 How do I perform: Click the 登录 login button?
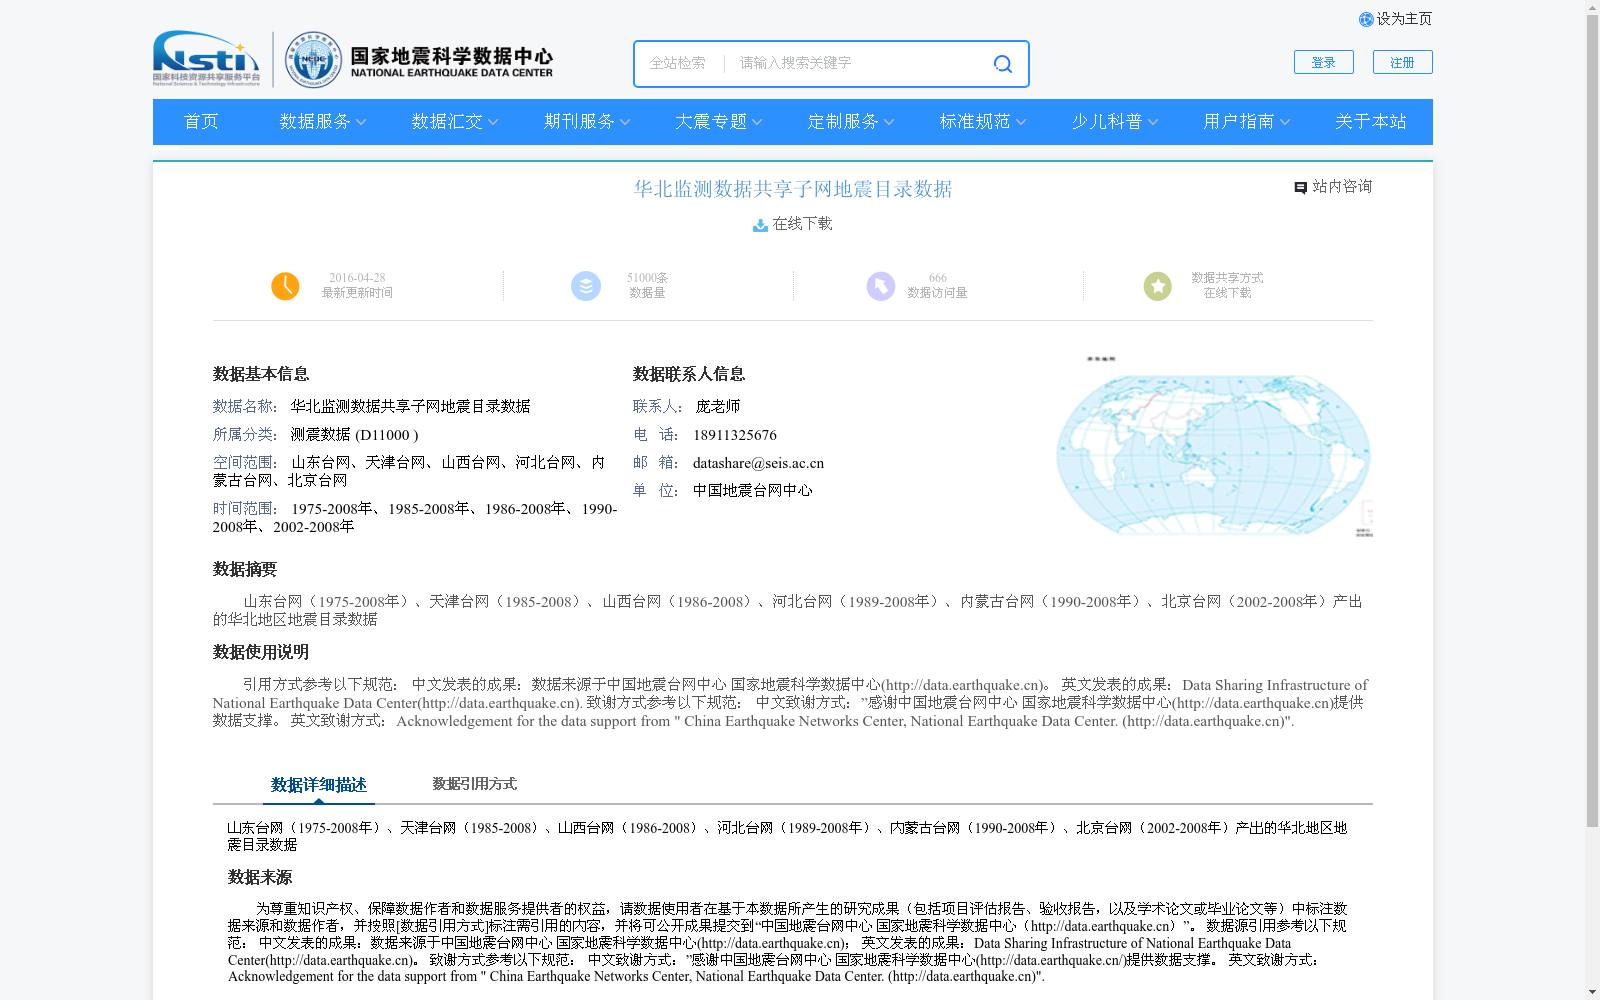pyautogui.click(x=1324, y=62)
